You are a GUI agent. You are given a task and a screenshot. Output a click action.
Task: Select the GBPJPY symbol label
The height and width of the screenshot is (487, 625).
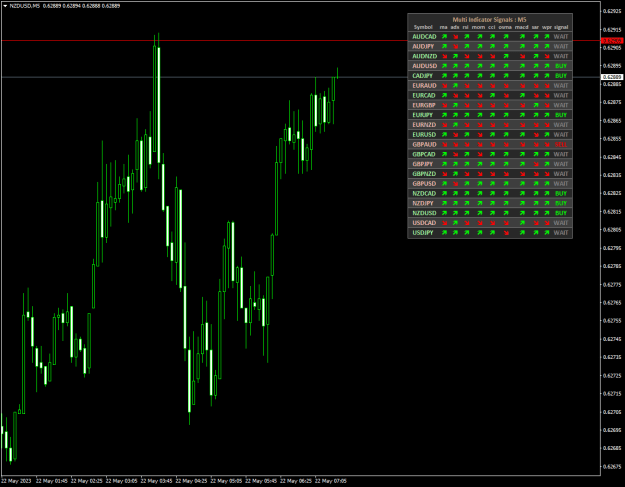click(x=423, y=164)
